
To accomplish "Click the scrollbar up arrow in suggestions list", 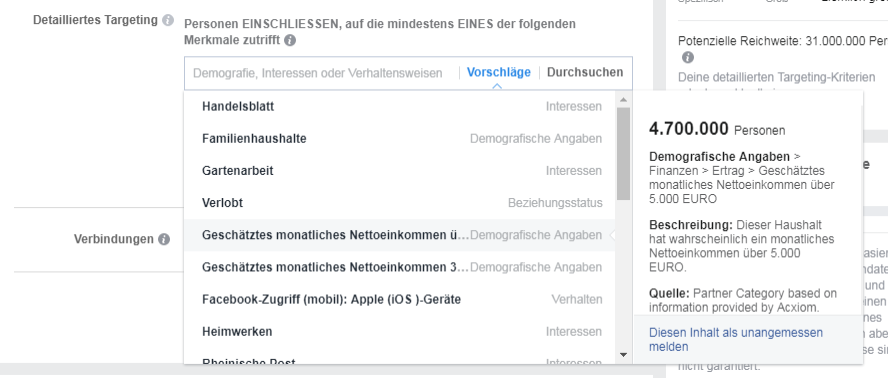I will 624,100.
